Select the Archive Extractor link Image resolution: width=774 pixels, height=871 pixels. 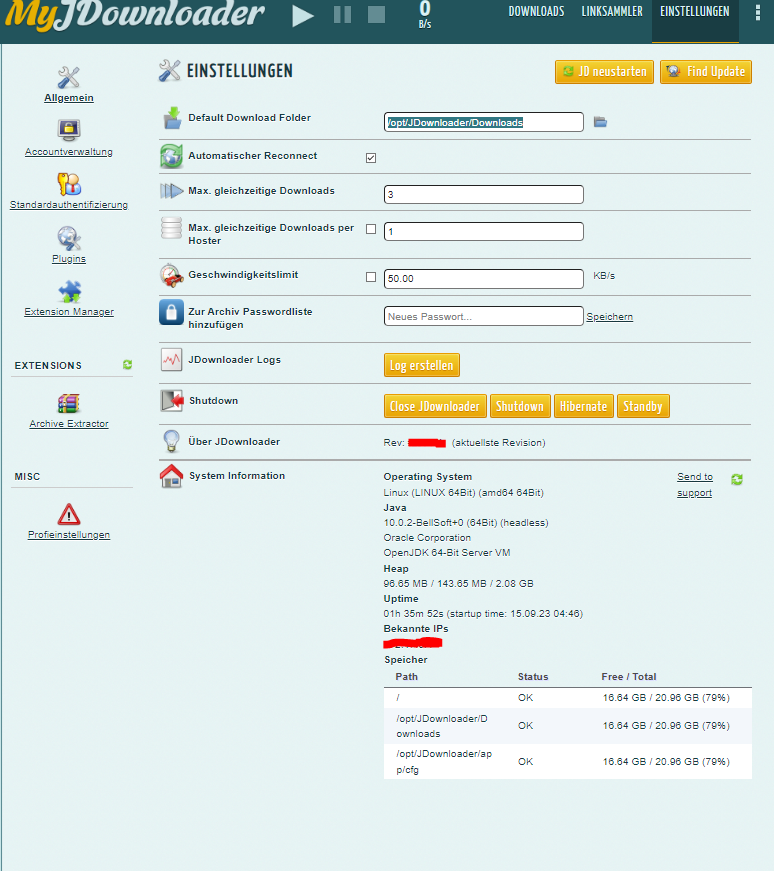tap(69, 424)
